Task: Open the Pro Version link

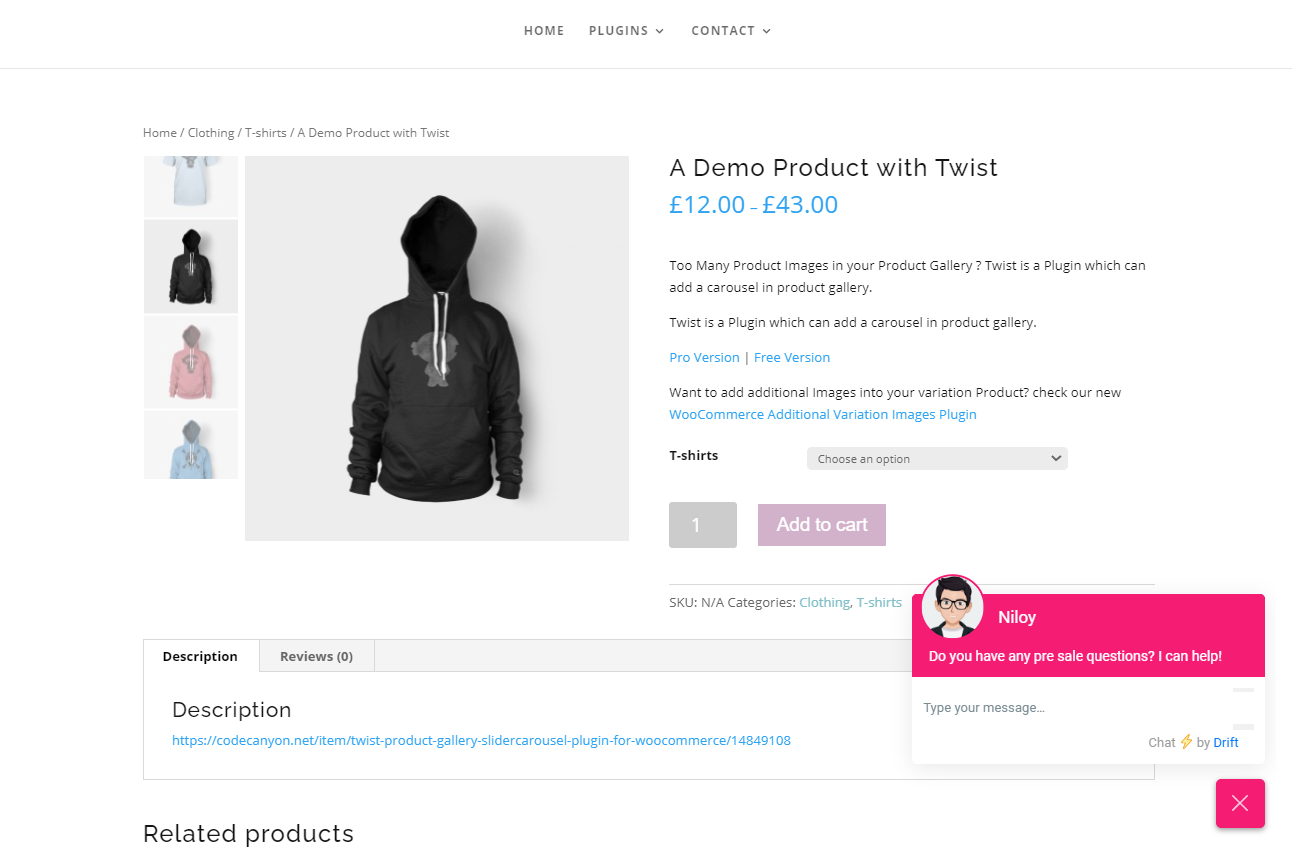Action: pos(704,357)
